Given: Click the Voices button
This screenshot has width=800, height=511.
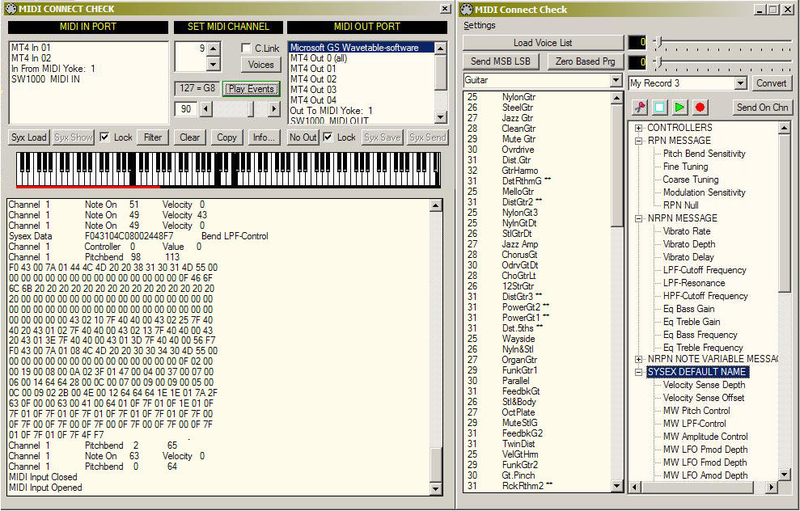Looking at the screenshot, I should 261,65.
